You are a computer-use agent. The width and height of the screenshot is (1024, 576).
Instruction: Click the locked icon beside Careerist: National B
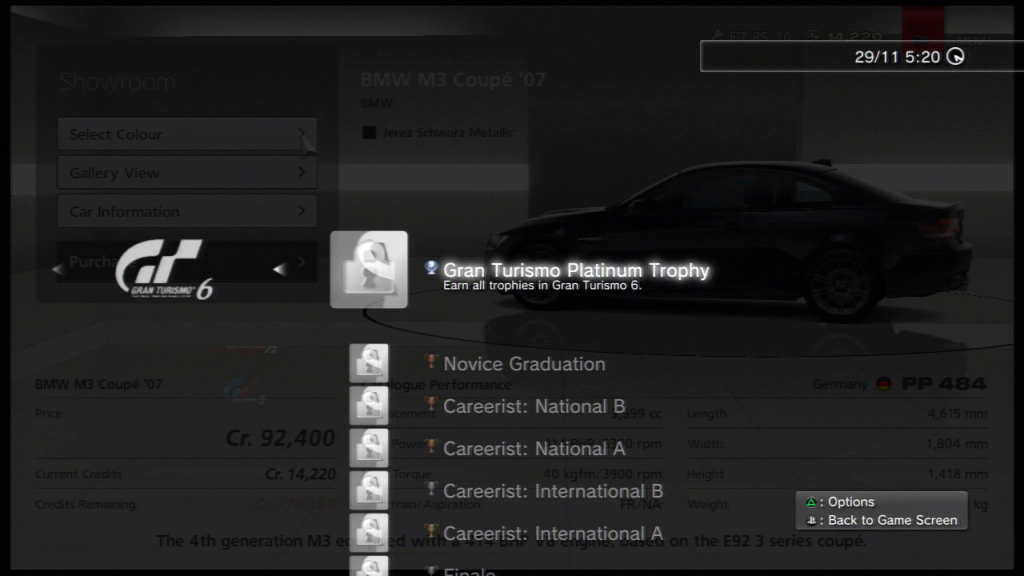[x=369, y=406]
